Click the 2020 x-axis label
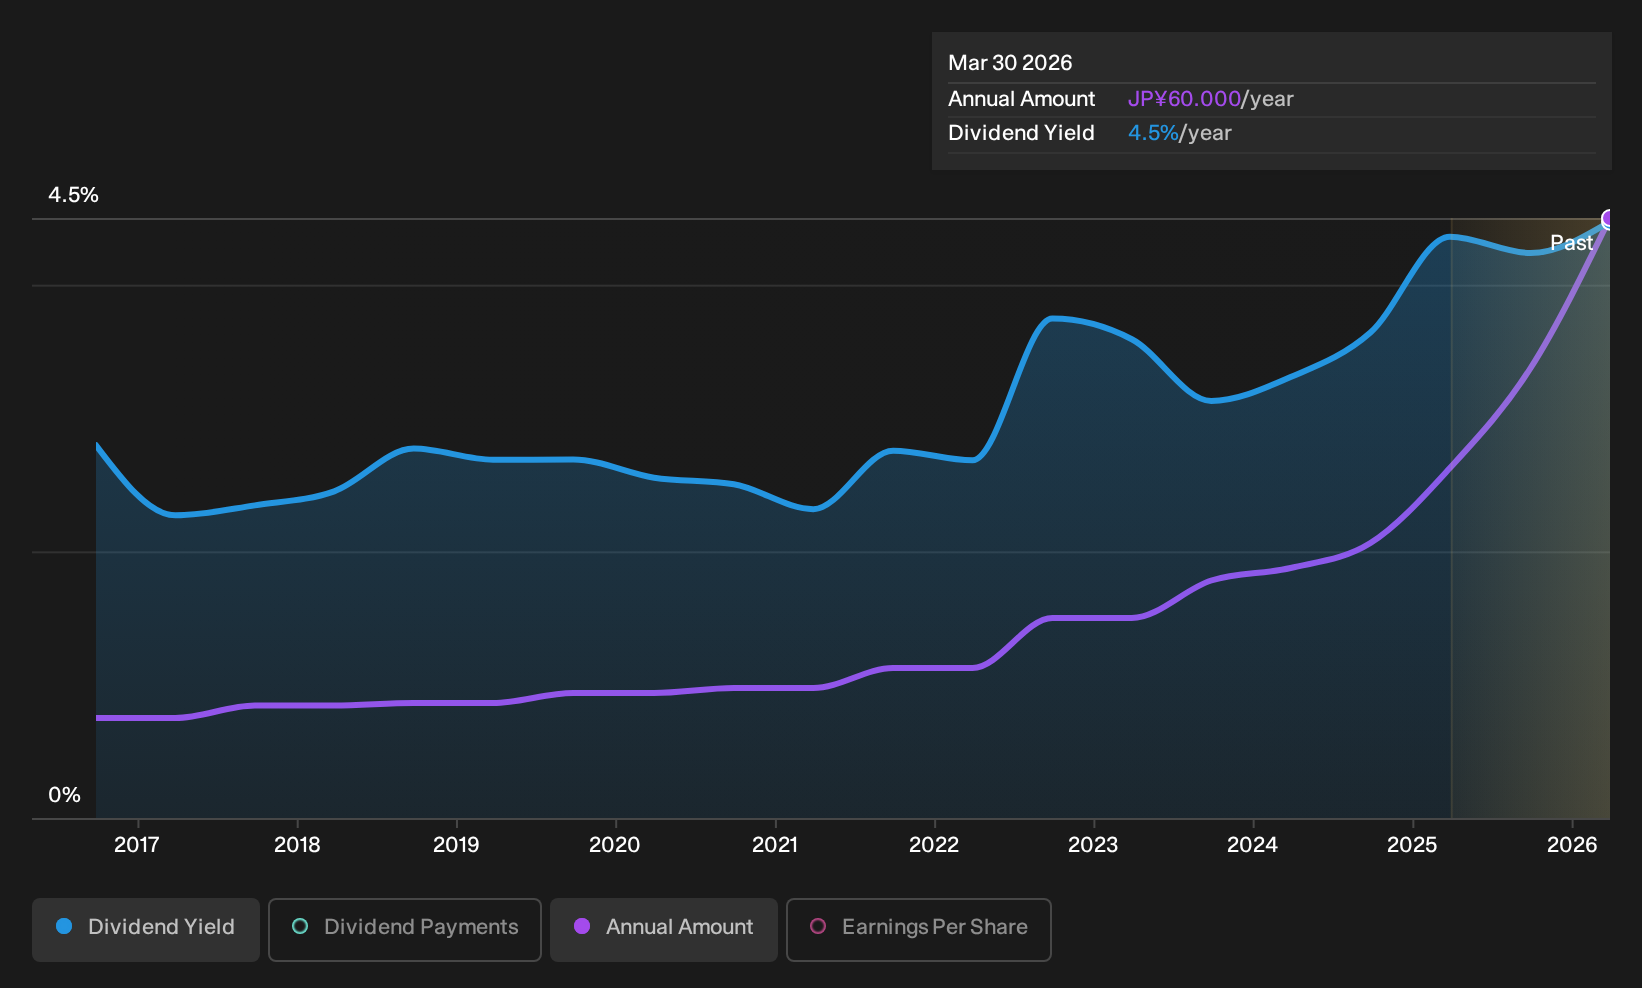1642x988 pixels. point(615,845)
